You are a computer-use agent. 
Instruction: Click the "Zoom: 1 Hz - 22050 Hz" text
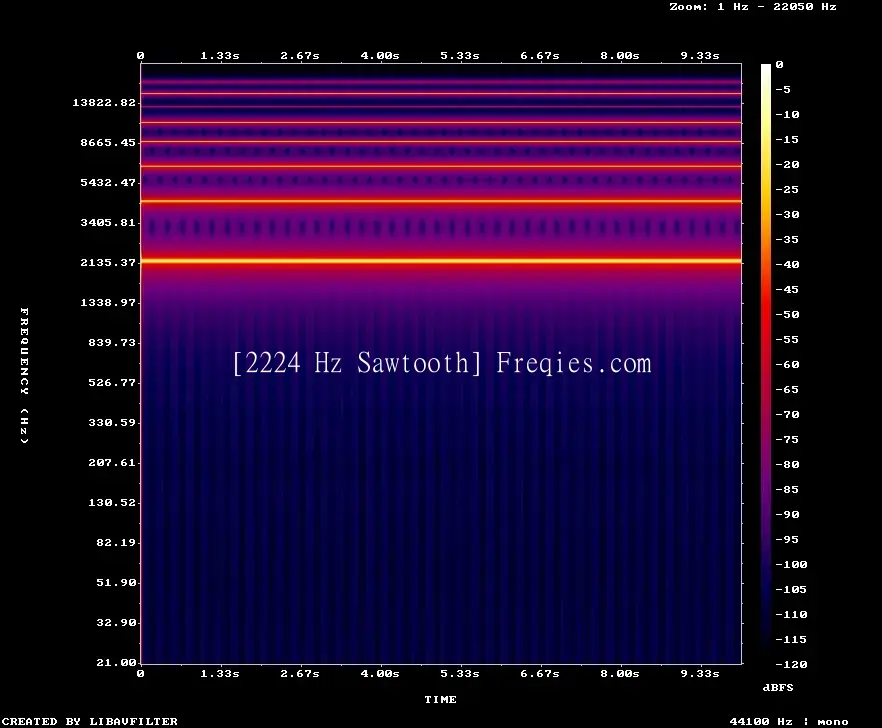click(753, 7)
